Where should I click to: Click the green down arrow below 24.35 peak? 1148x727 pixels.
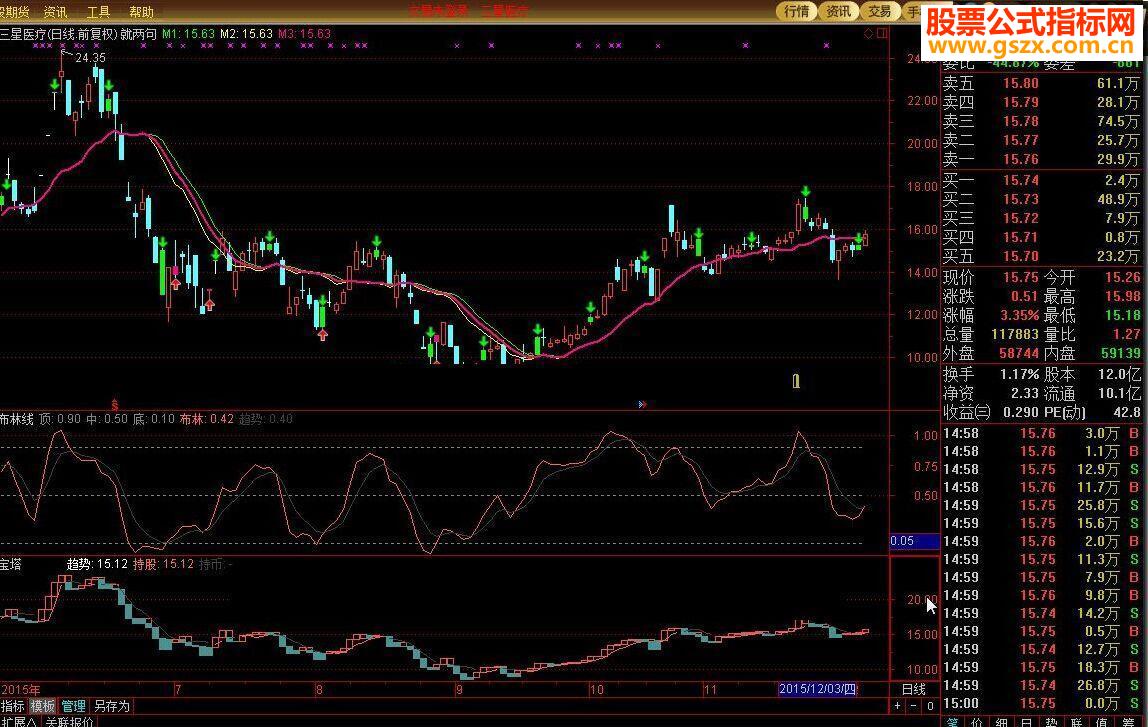[x=55, y=85]
